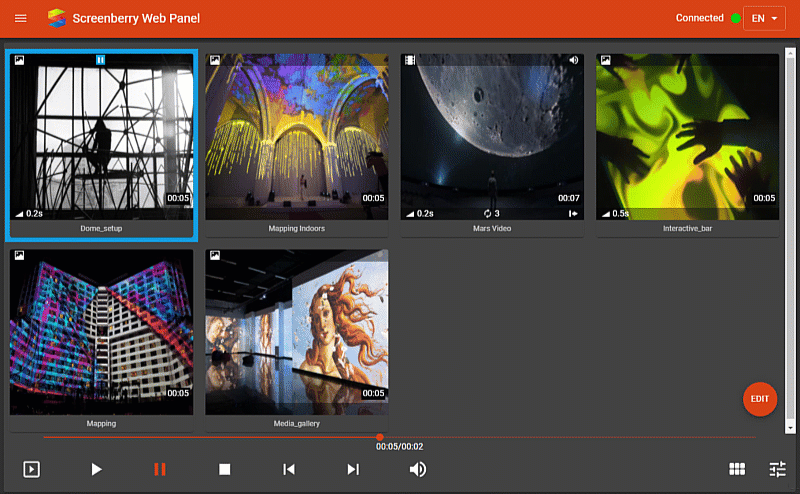This screenshot has width=800, height=494.
Task: Click the volume speaker icon
Action: (x=418, y=469)
